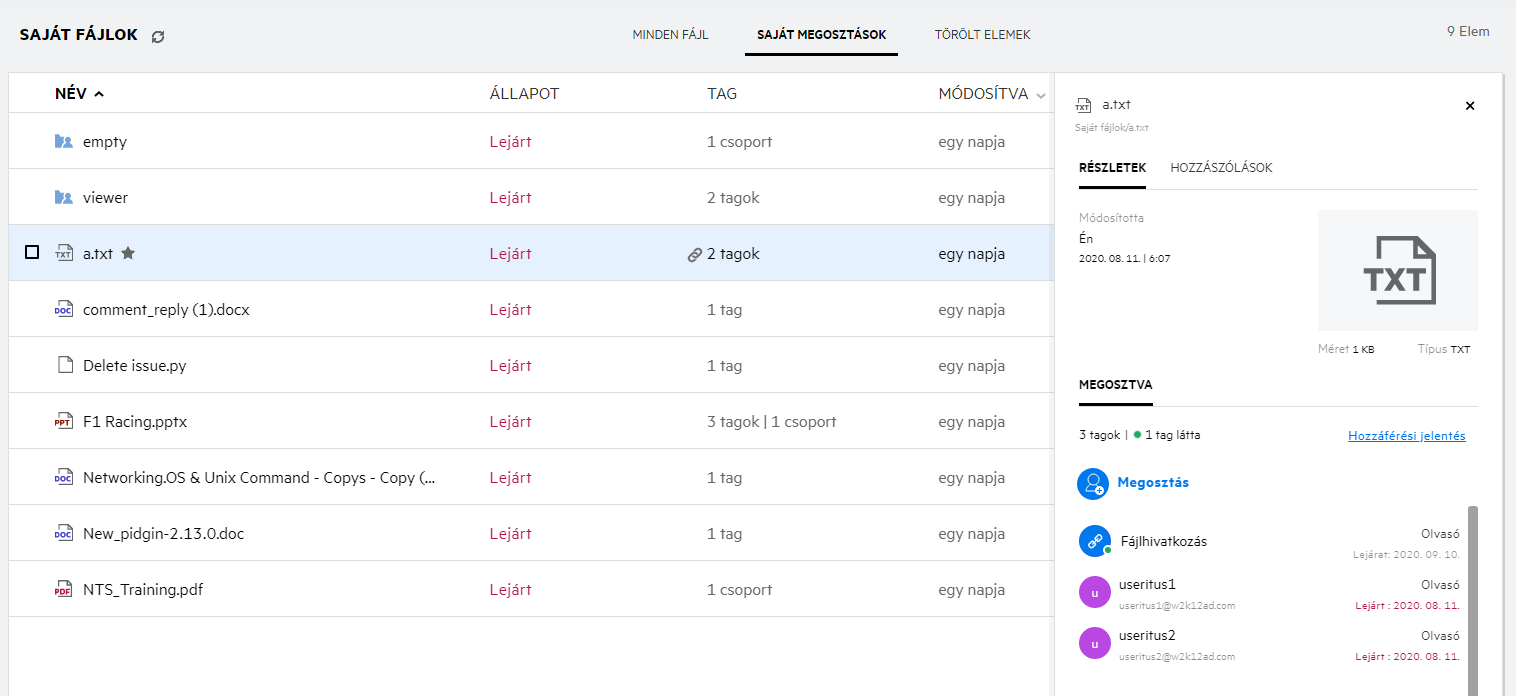Sort by the Név column arrow
Image resolution: width=1516 pixels, height=696 pixels.
click(x=98, y=94)
